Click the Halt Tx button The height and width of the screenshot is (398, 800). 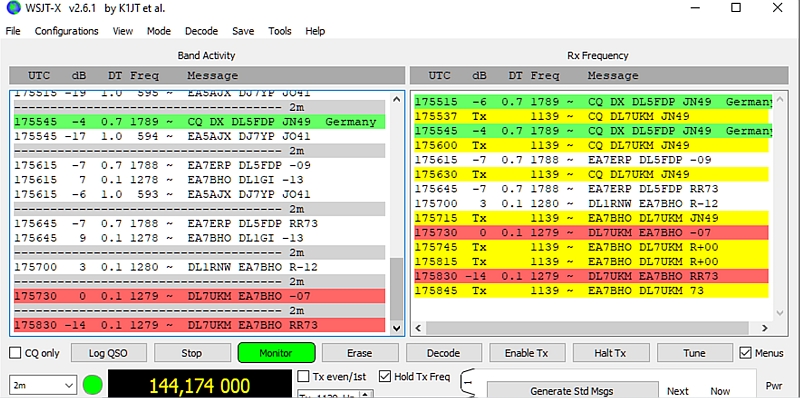pos(610,353)
